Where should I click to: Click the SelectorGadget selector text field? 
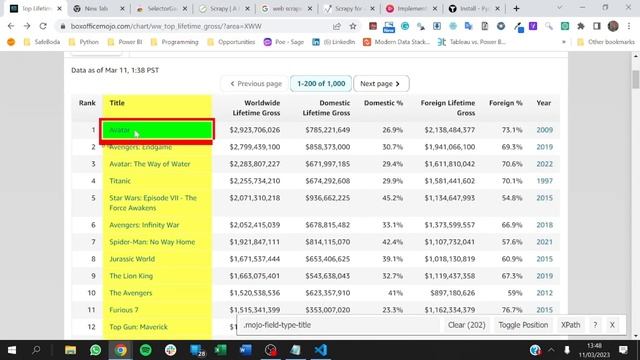[x=340, y=325]
